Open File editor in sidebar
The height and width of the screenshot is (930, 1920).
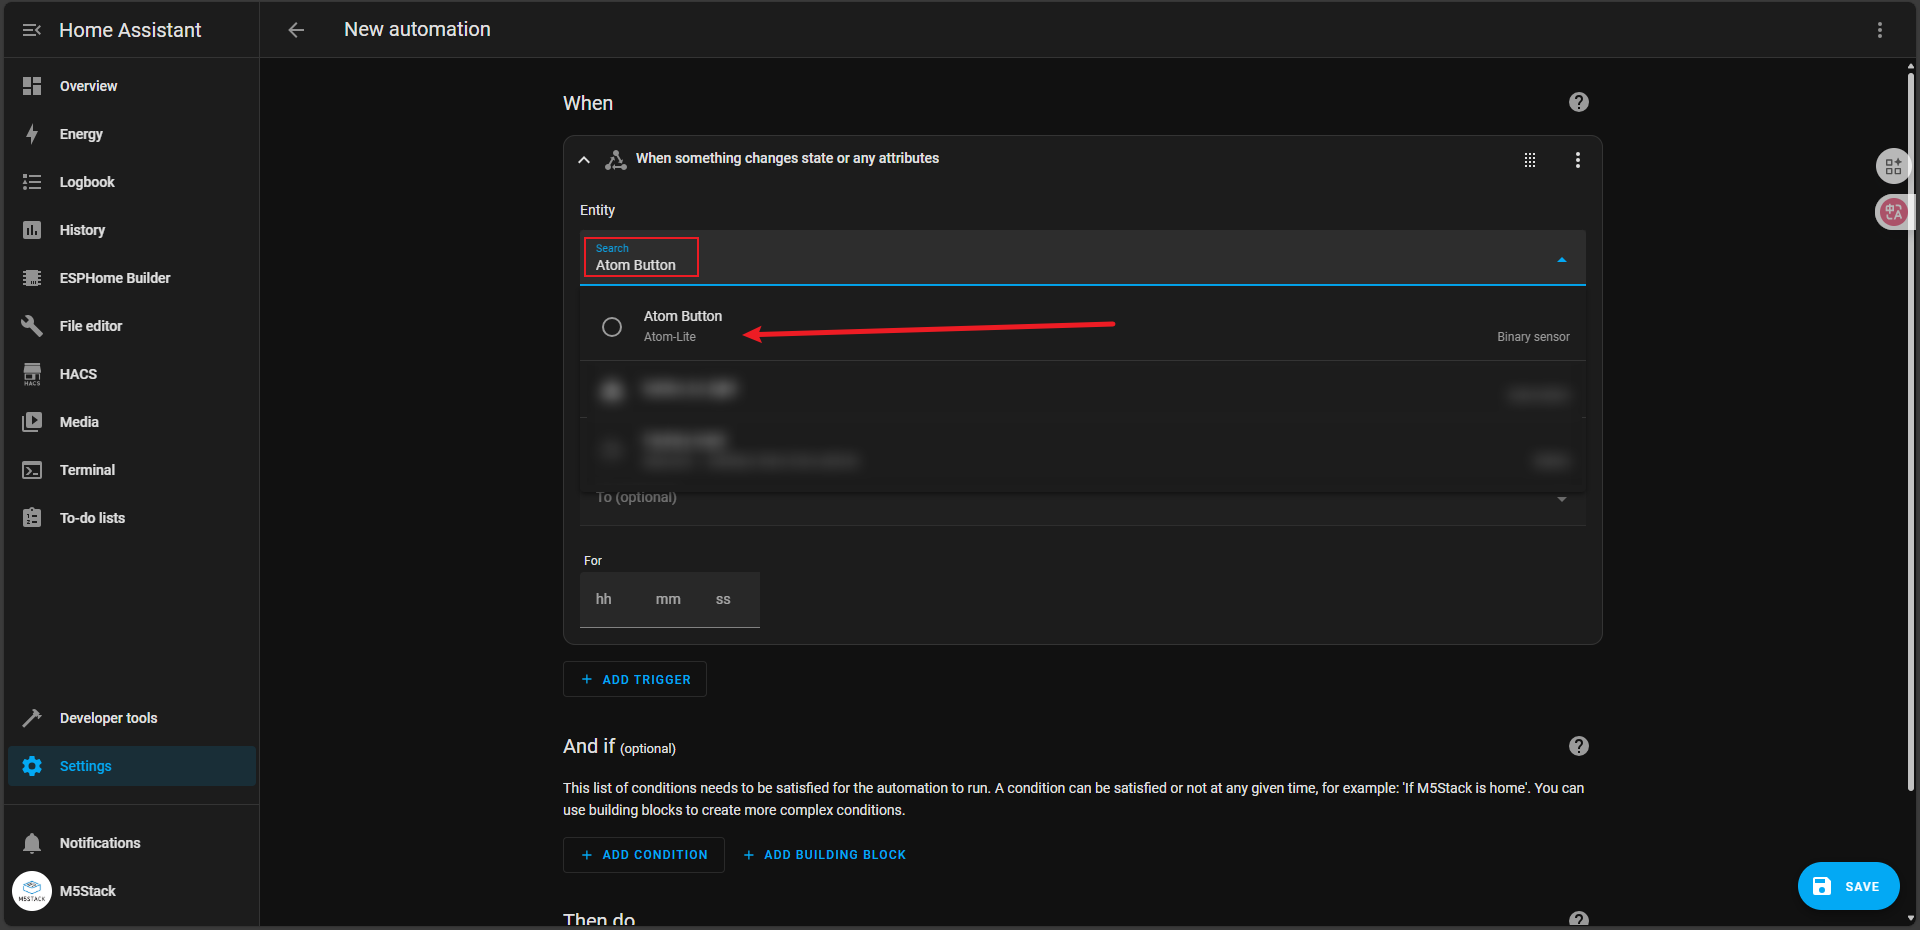(x=132, y=326)
